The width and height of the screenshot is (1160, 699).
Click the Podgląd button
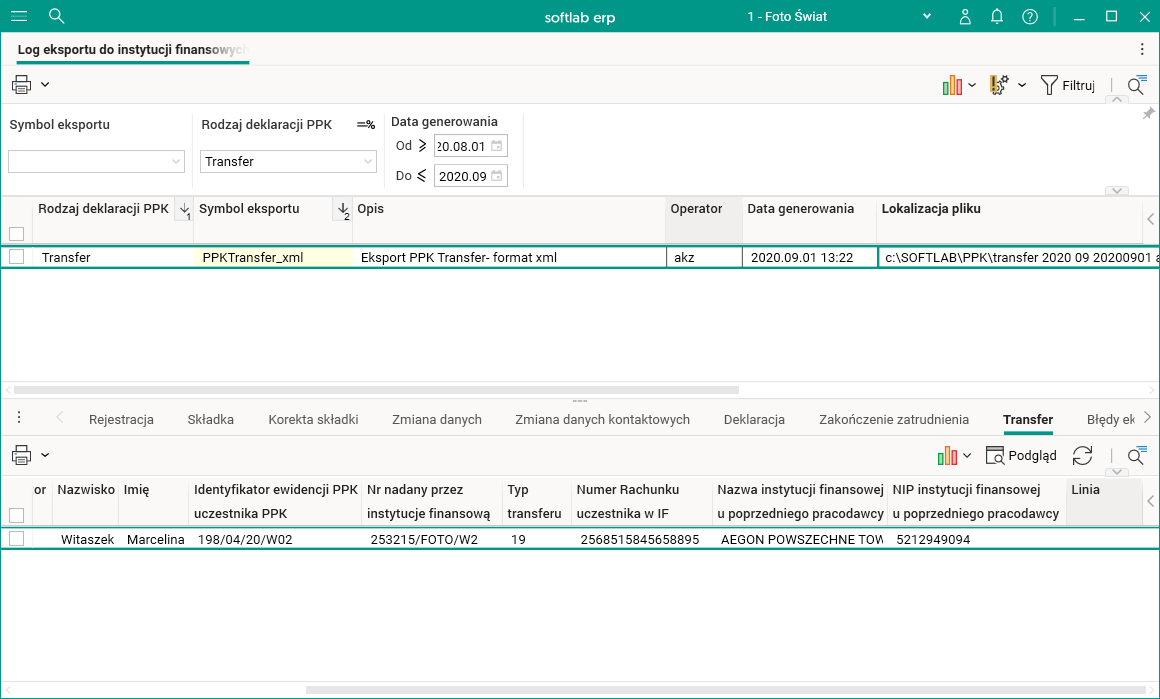click(1022, 456)
